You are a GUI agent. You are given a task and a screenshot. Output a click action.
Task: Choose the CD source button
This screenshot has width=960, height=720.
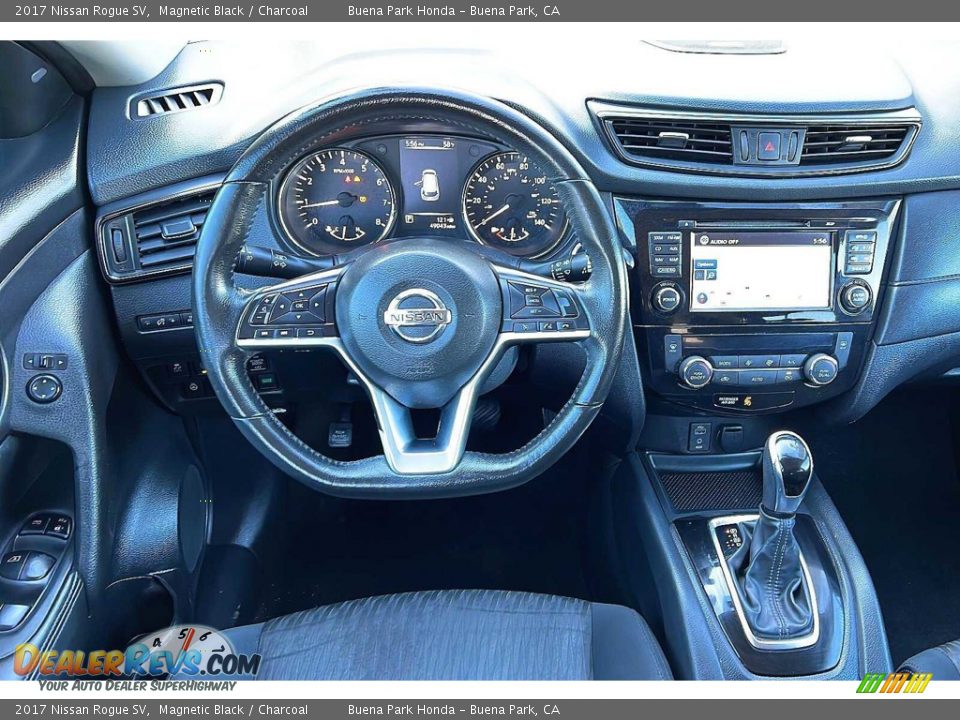658,249
